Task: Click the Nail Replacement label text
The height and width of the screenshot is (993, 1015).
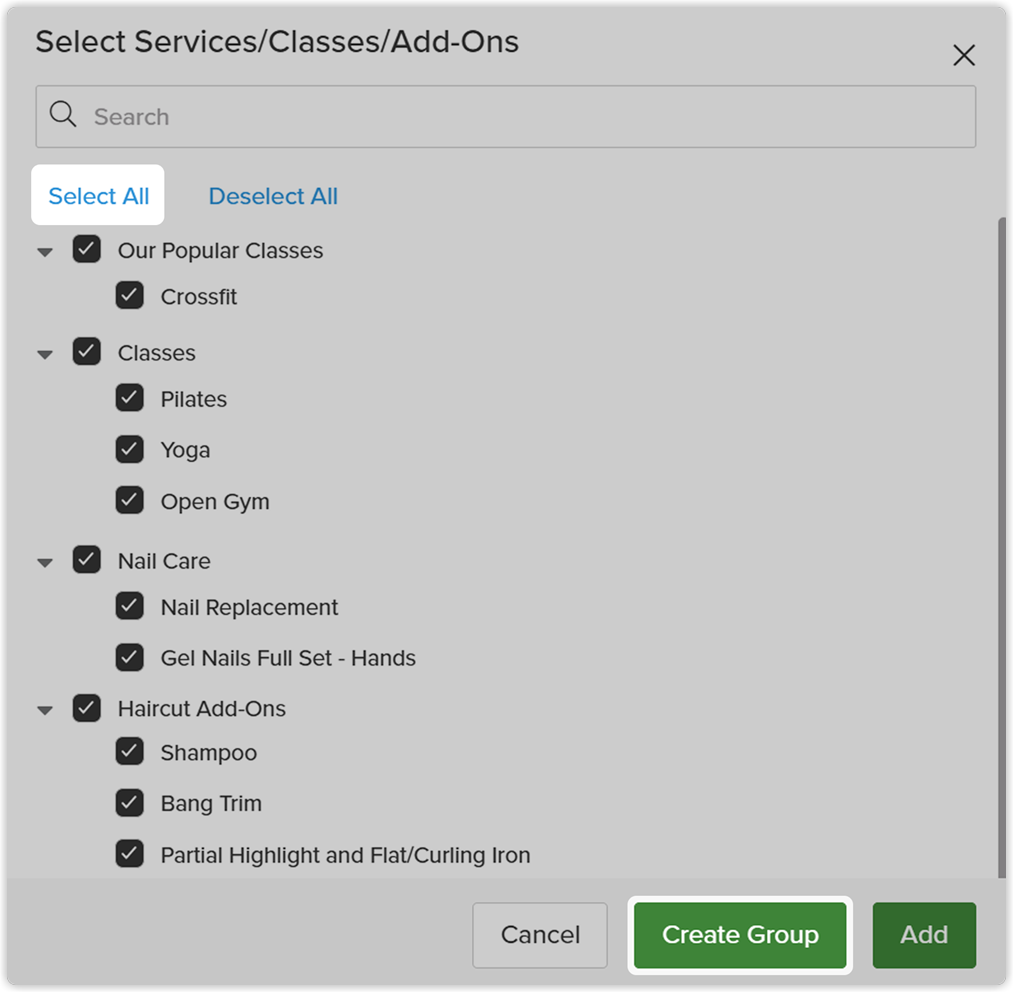Action: (249, 607)
